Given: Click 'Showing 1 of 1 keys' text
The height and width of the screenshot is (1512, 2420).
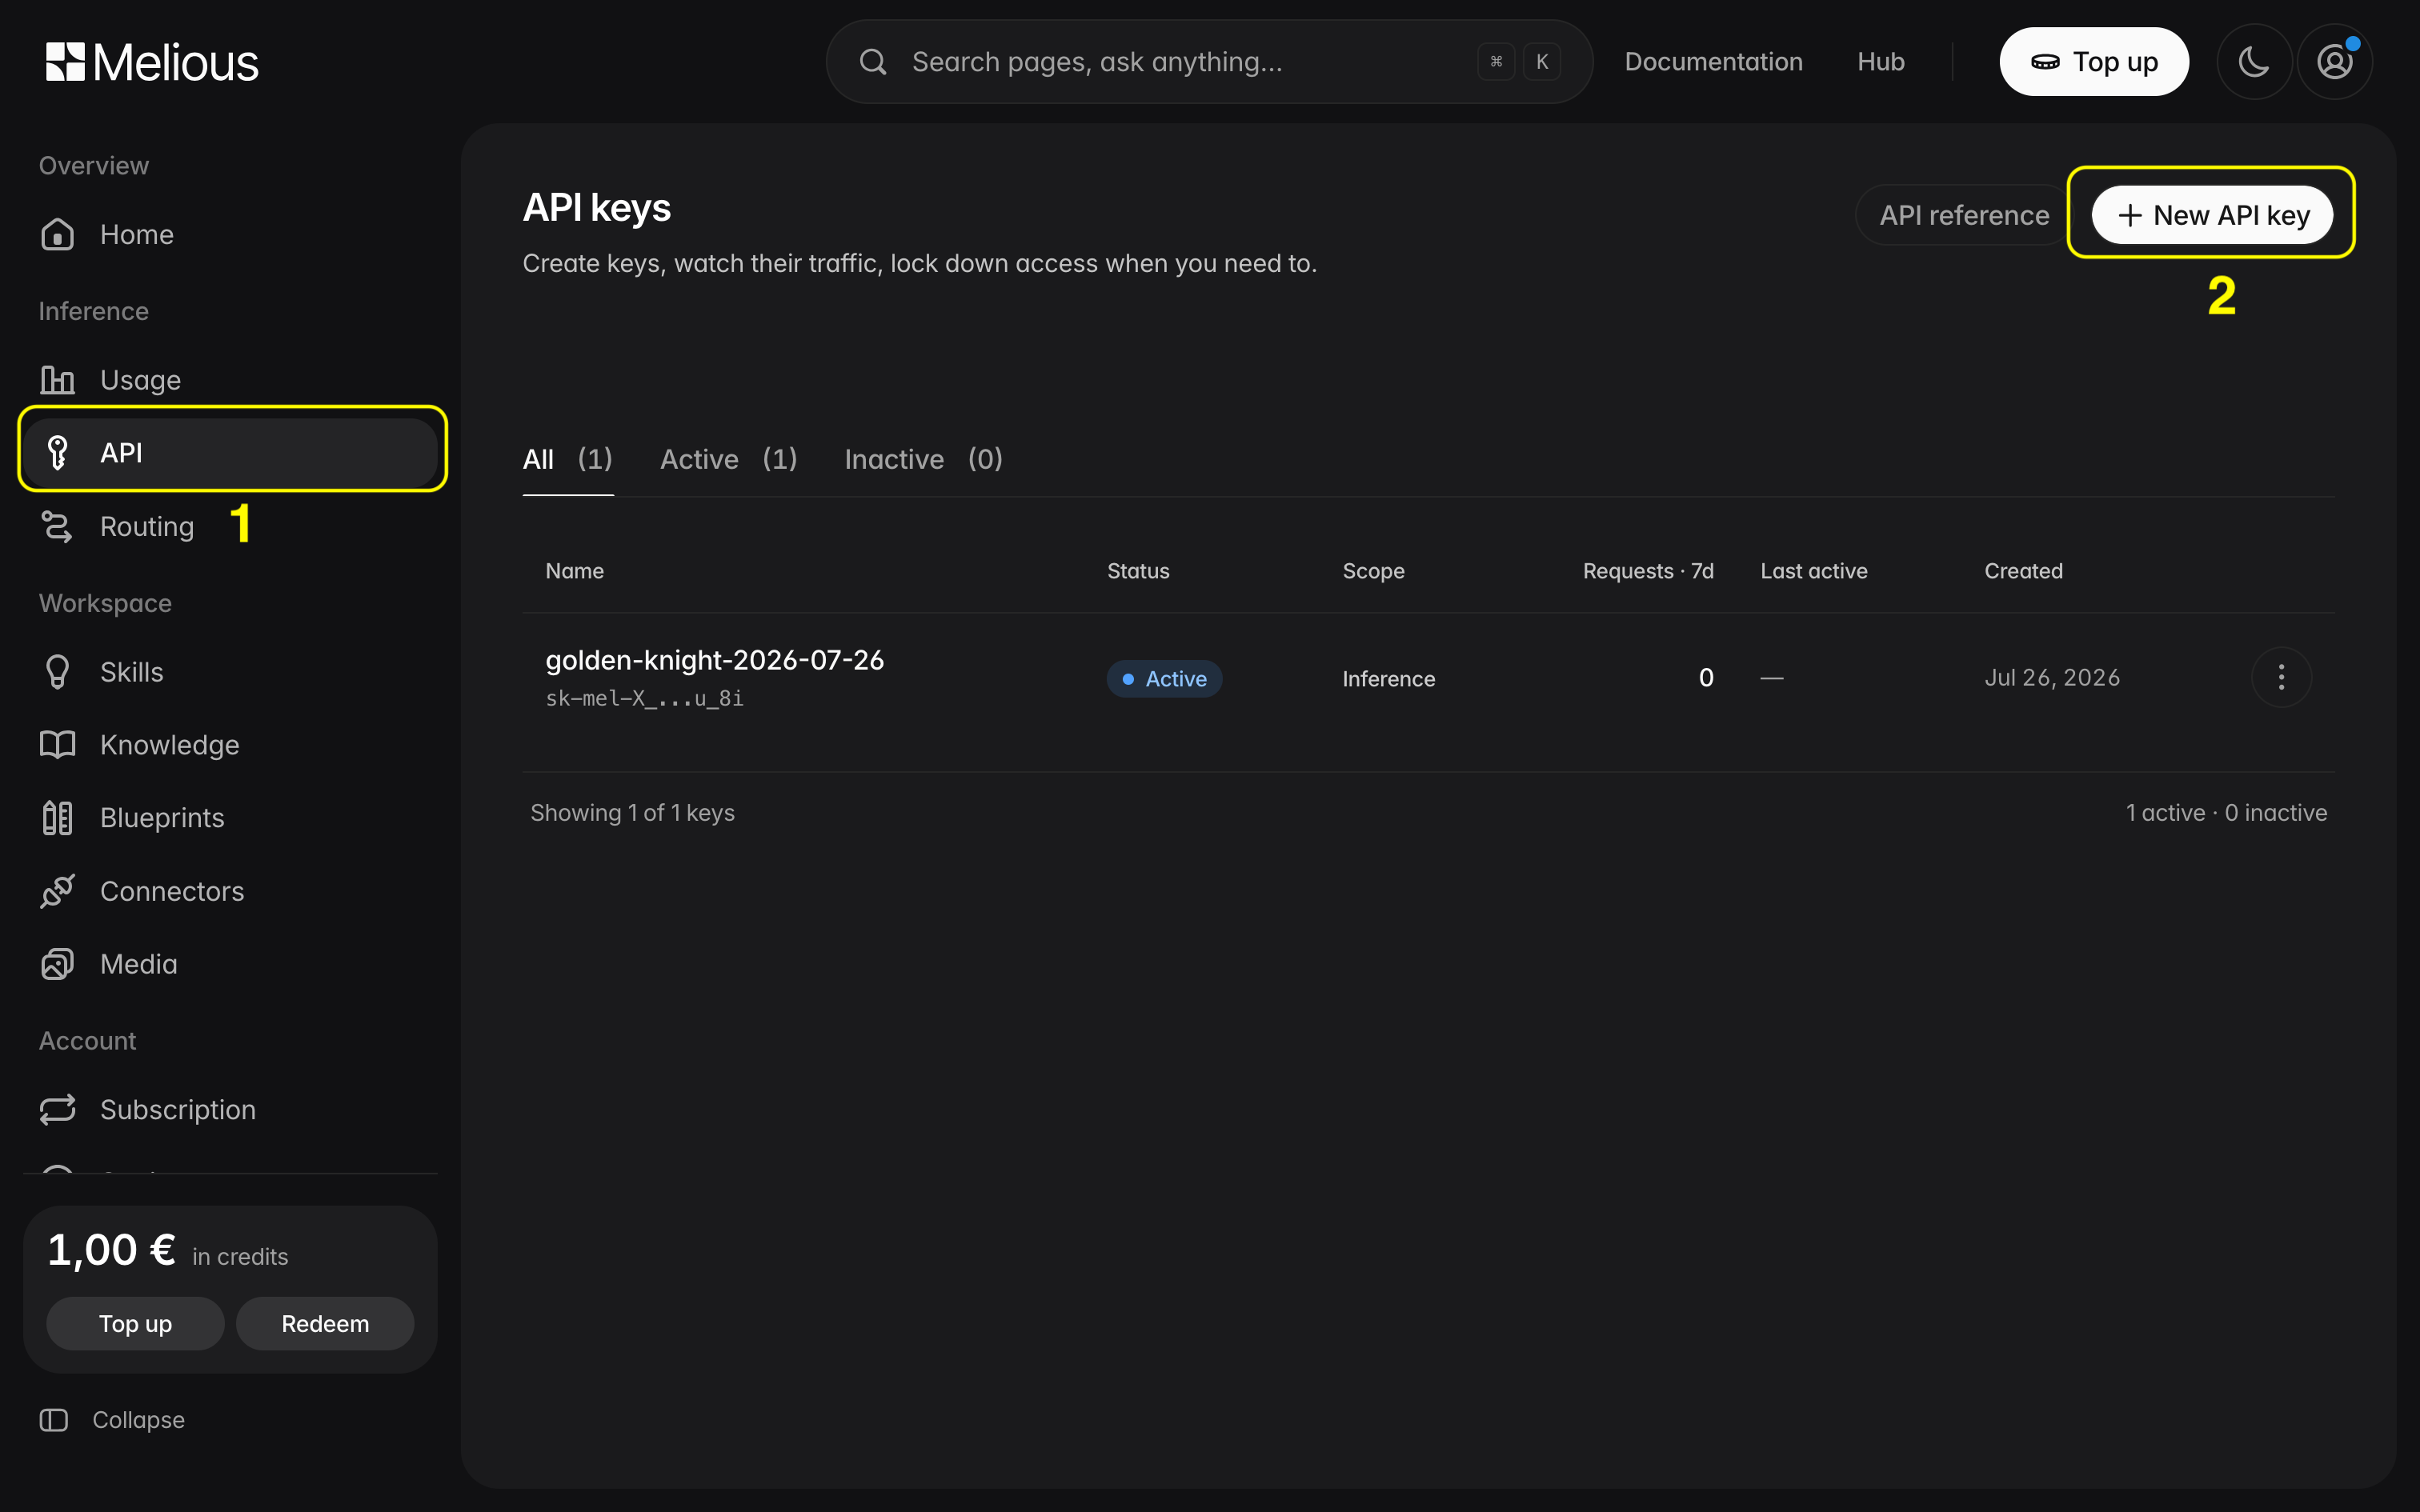Looking at the screenshot, I should pos(632,813).
